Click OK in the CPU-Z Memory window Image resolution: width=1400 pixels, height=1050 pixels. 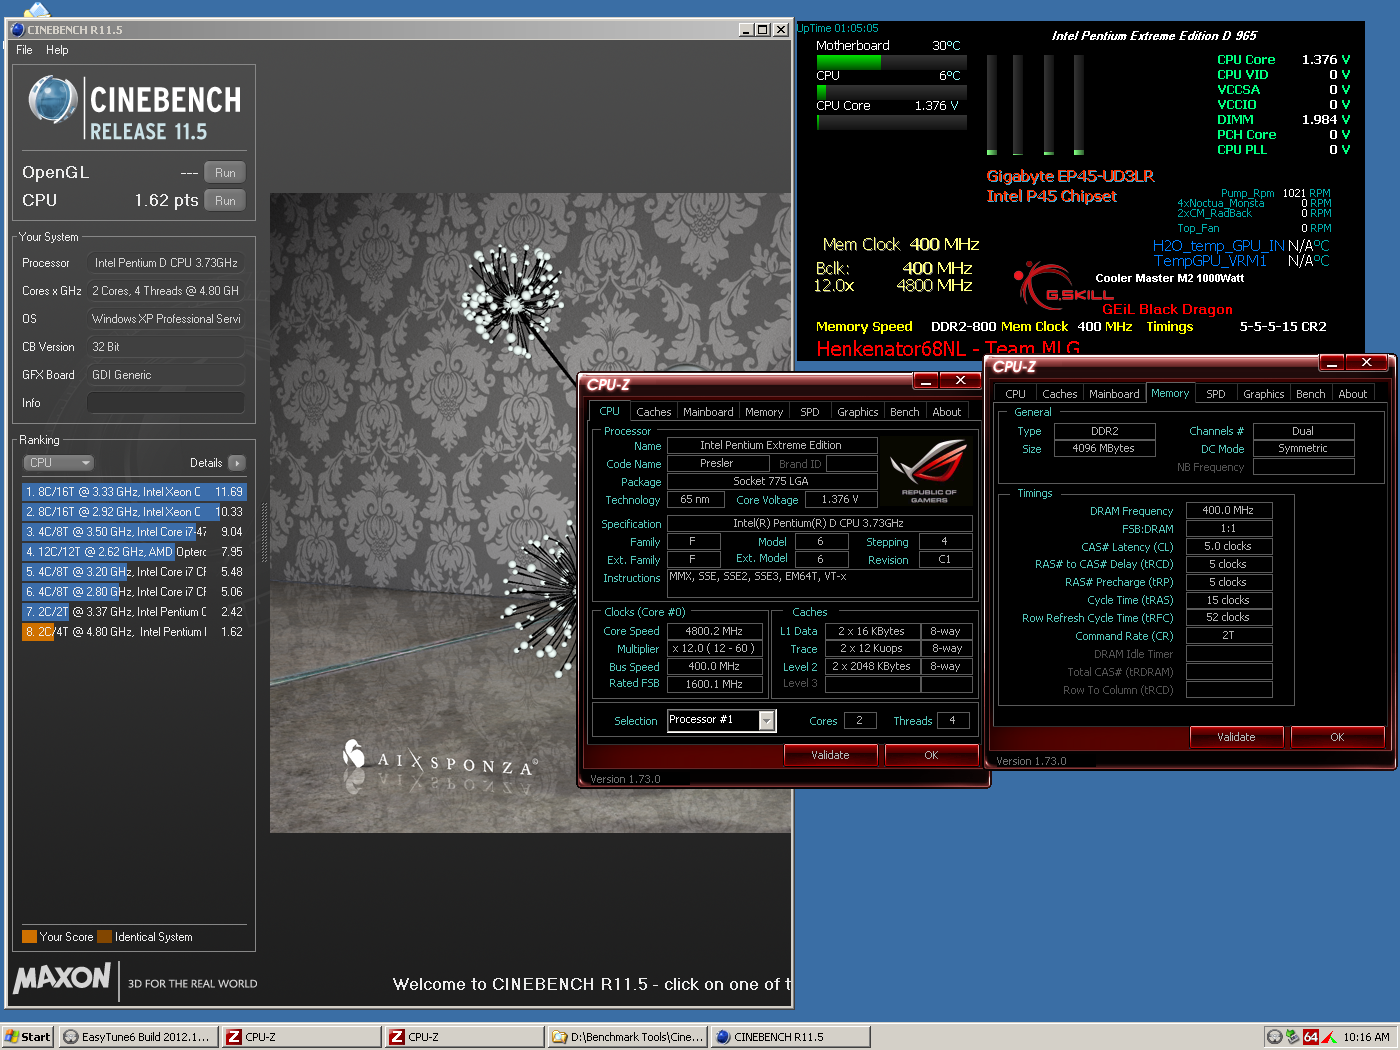click(1337, 737)
